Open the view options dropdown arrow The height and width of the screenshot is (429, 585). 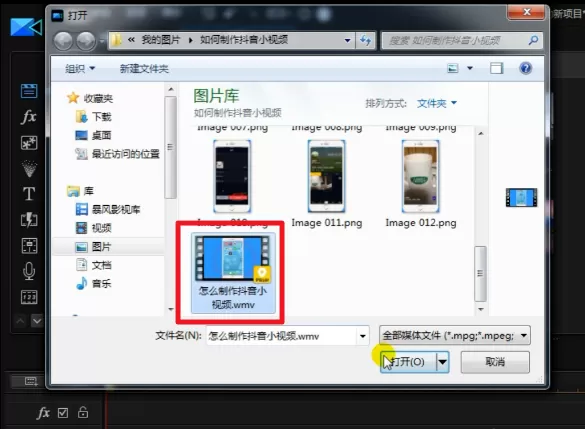pos(470,68)
